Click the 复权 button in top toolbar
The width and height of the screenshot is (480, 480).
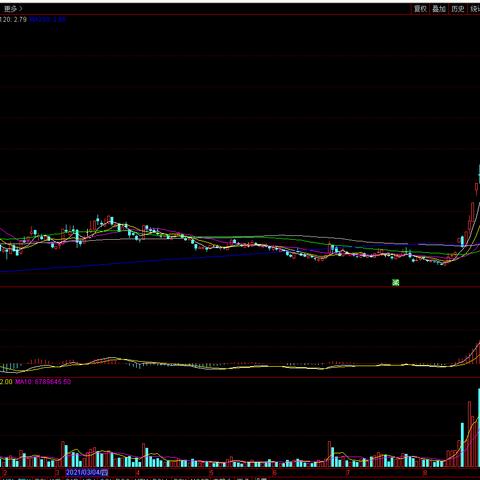pos(420,9)
